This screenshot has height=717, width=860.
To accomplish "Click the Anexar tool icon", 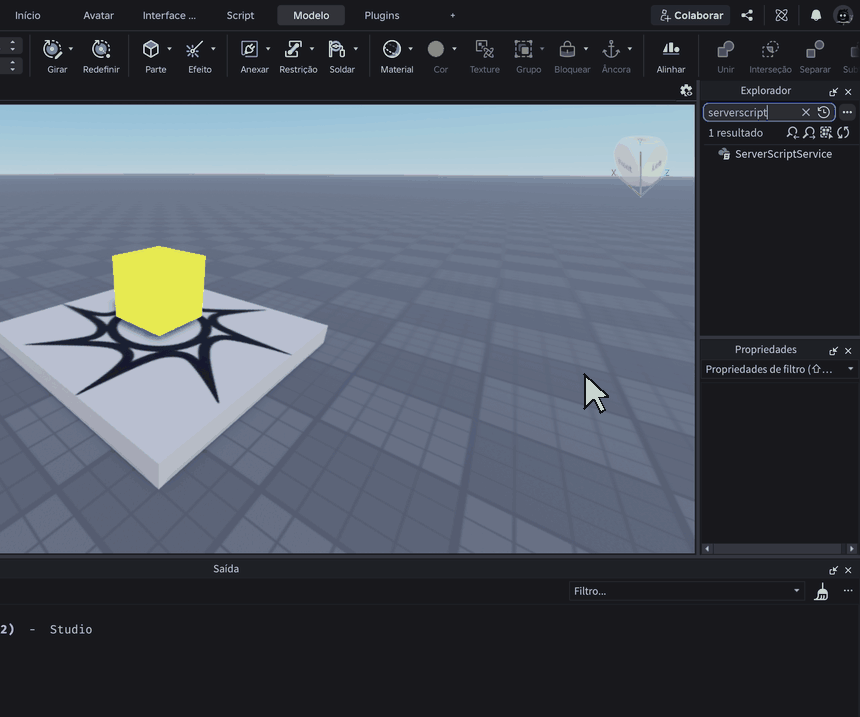I will click(x=250, y=49).
